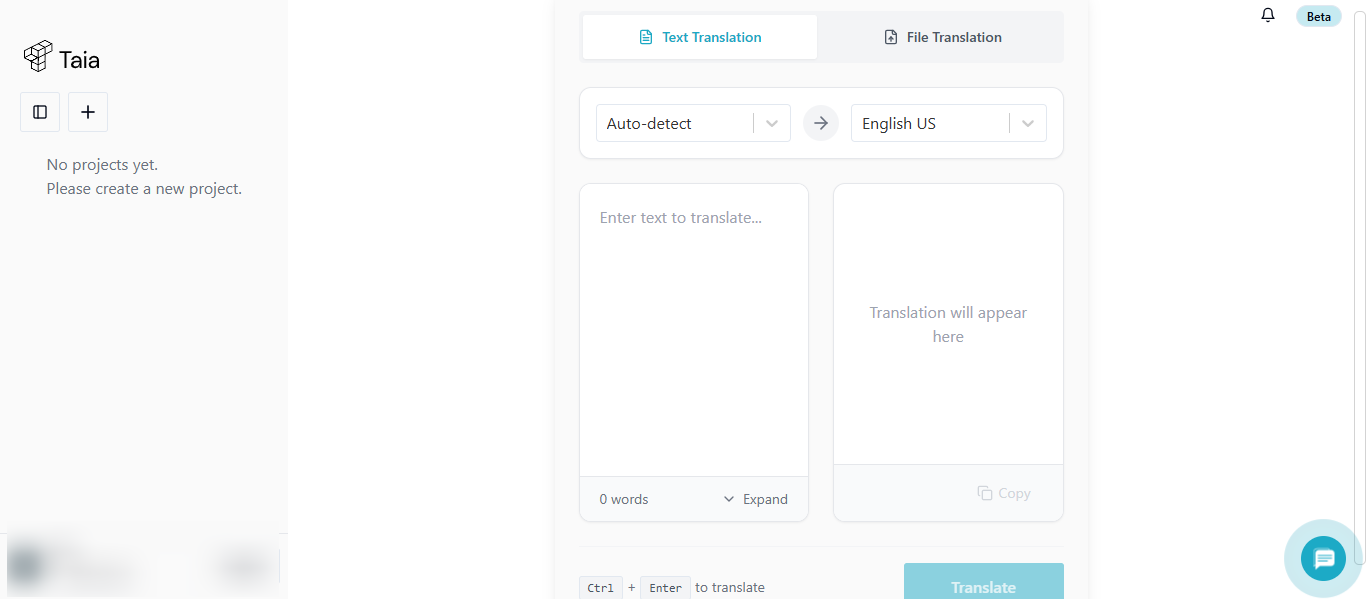Viewport: 1366px width, 599px height.
Task: Click the Beta badge
Action: [1318, 16]
